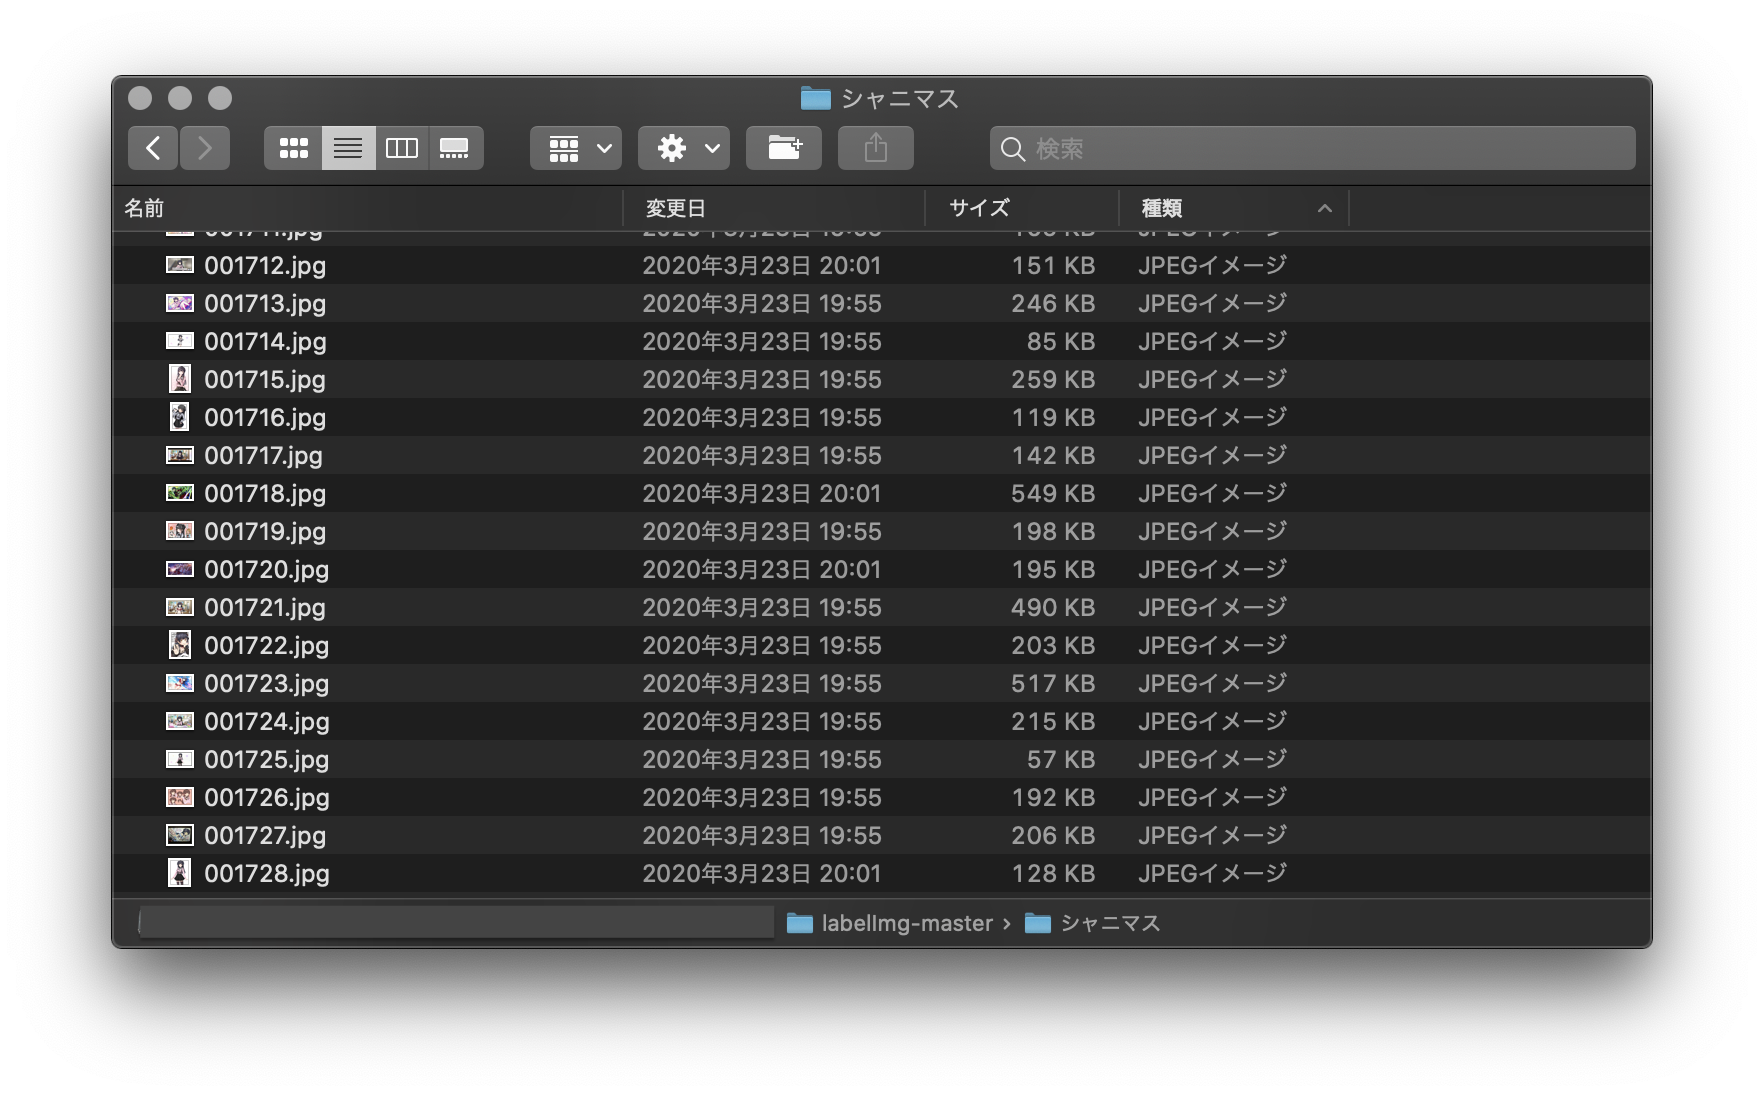
Task: Click the date of 001728.jpg
Action: coord(762,873)
